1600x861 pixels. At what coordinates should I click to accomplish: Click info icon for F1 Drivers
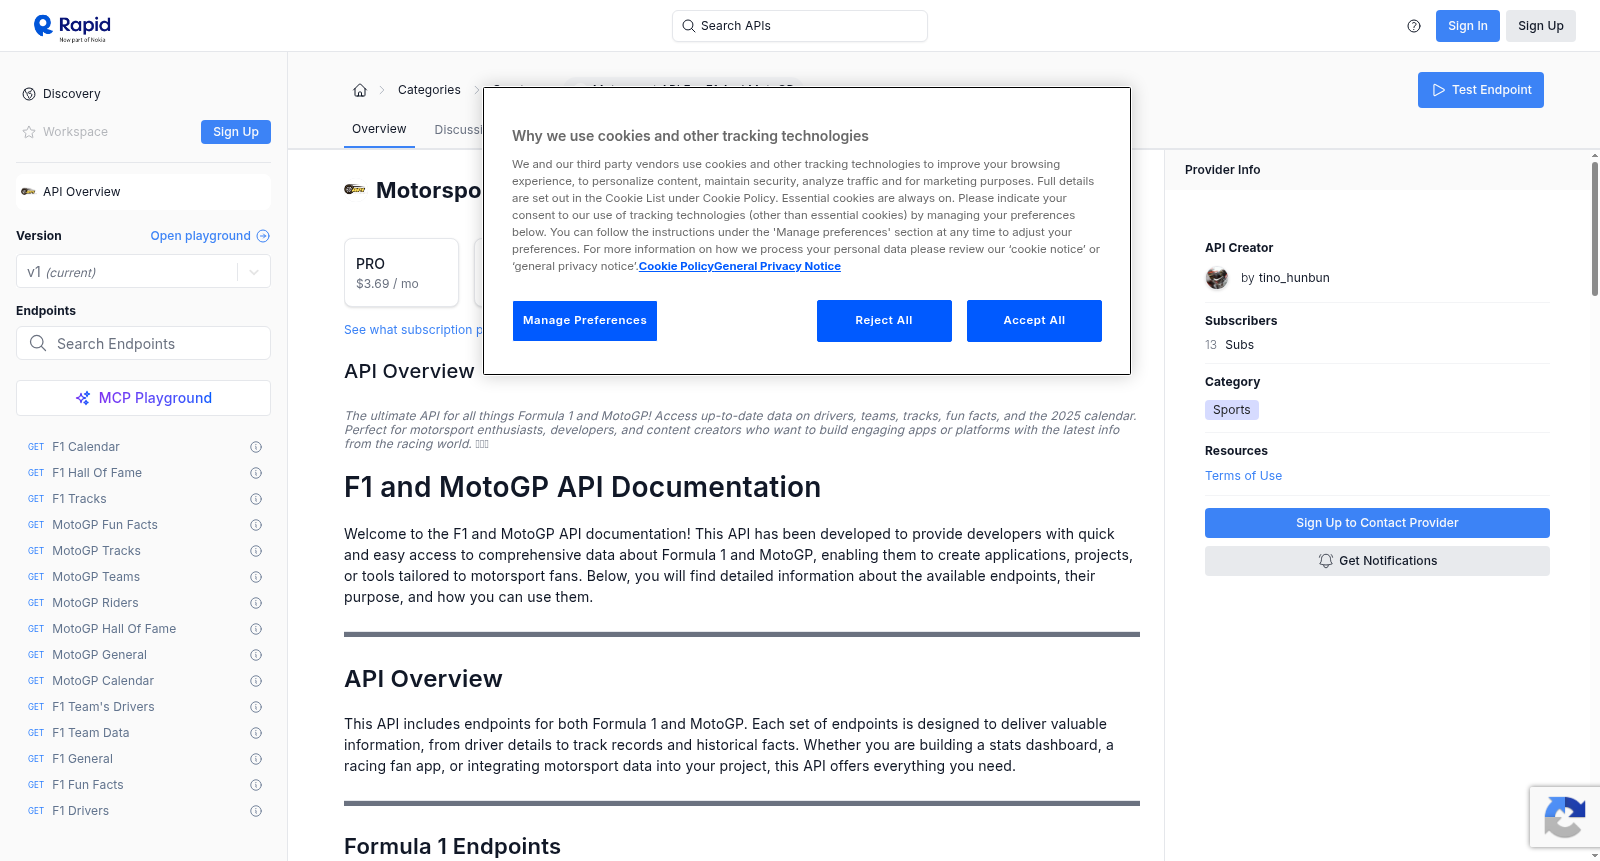pyautogui.click(x=256, y=811)
